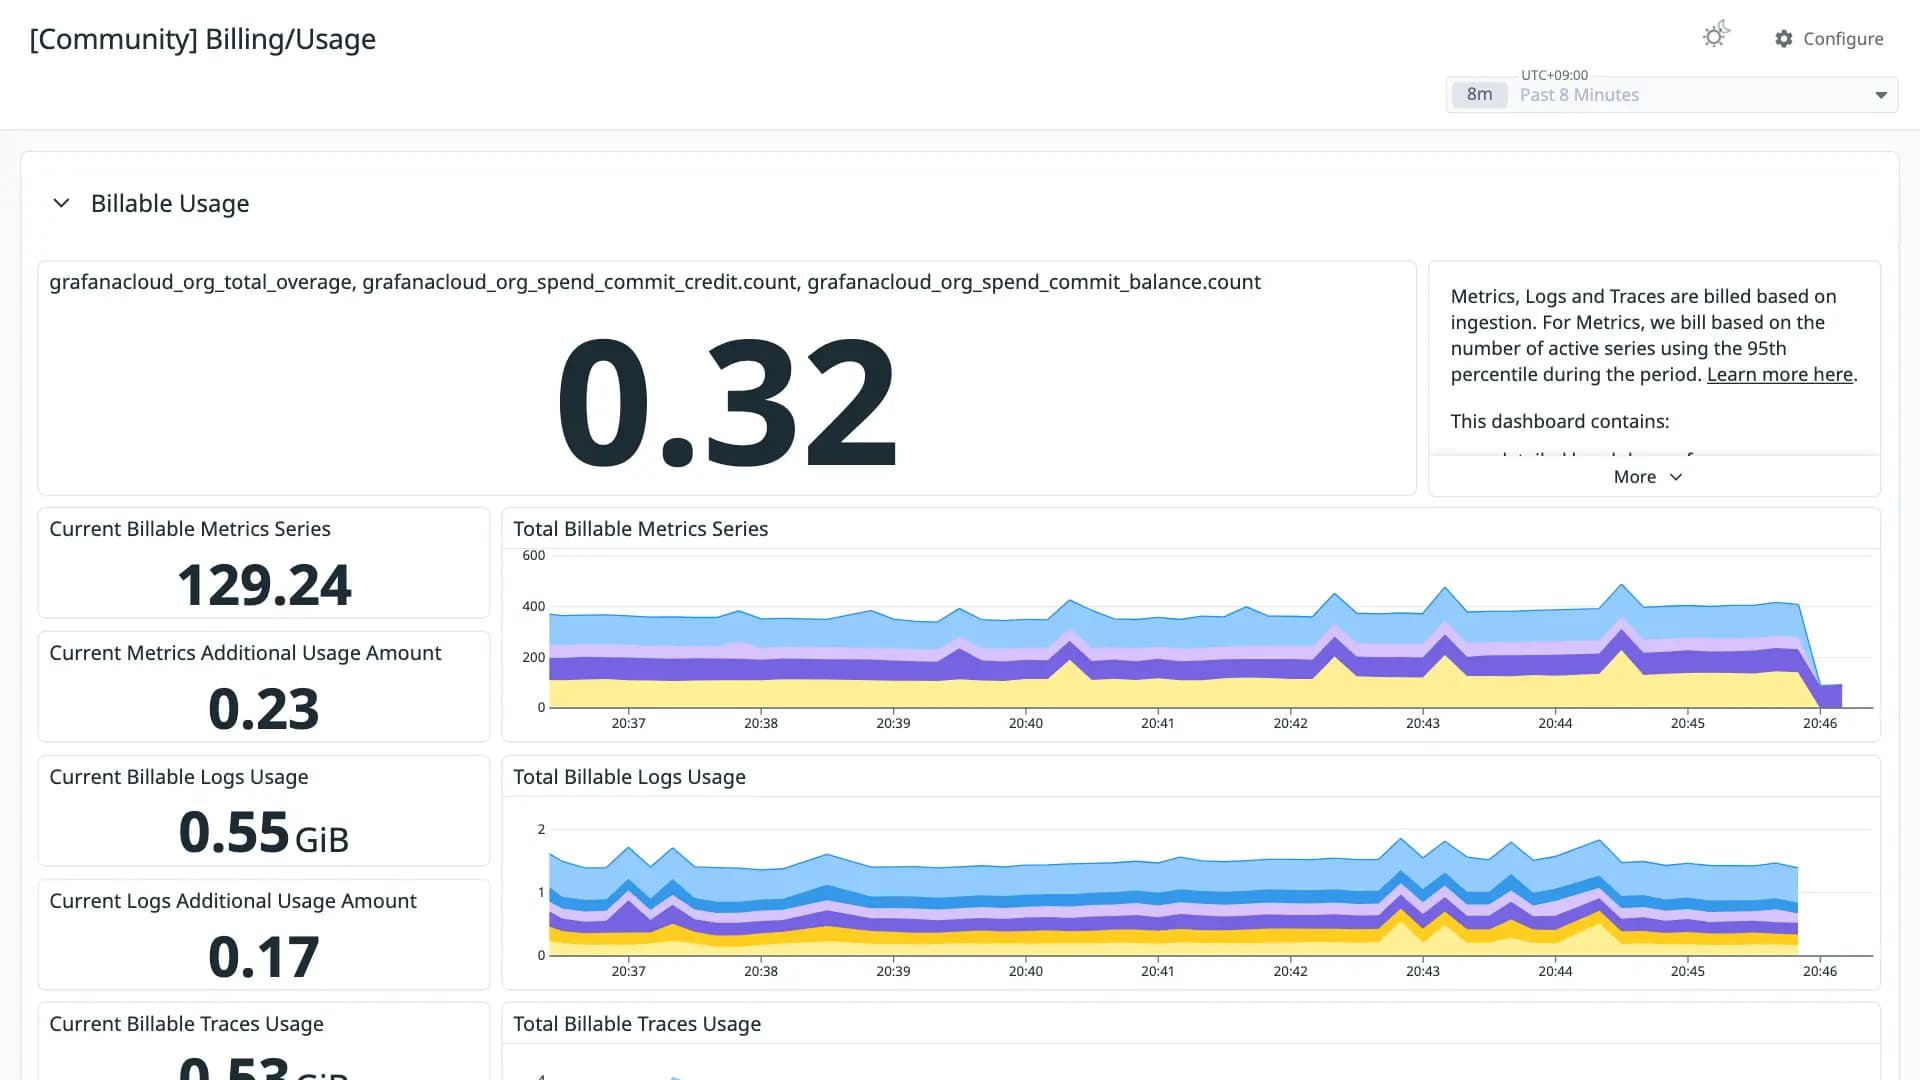Image resolution: width=1920 pixels, height=1080 pixels.
Task: Click the 8m time range badge
Action: click(x=1480, y=95)
